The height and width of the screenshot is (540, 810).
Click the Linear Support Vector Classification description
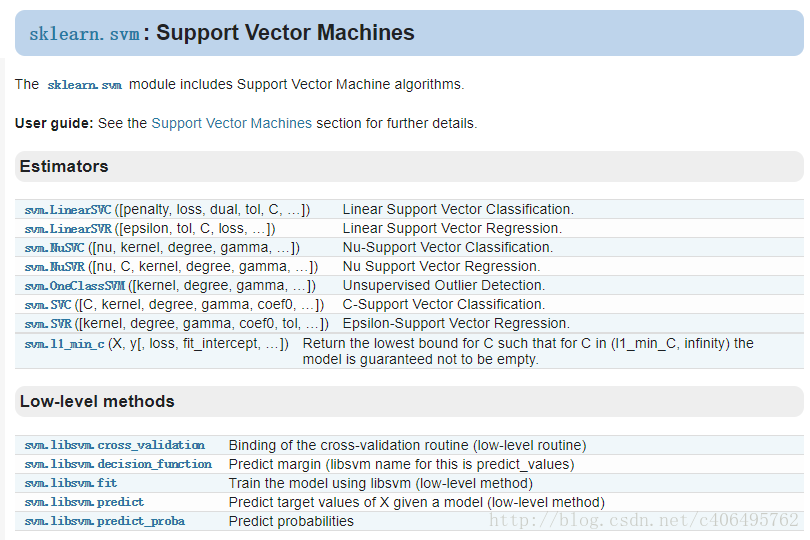[x=458, y=210]
